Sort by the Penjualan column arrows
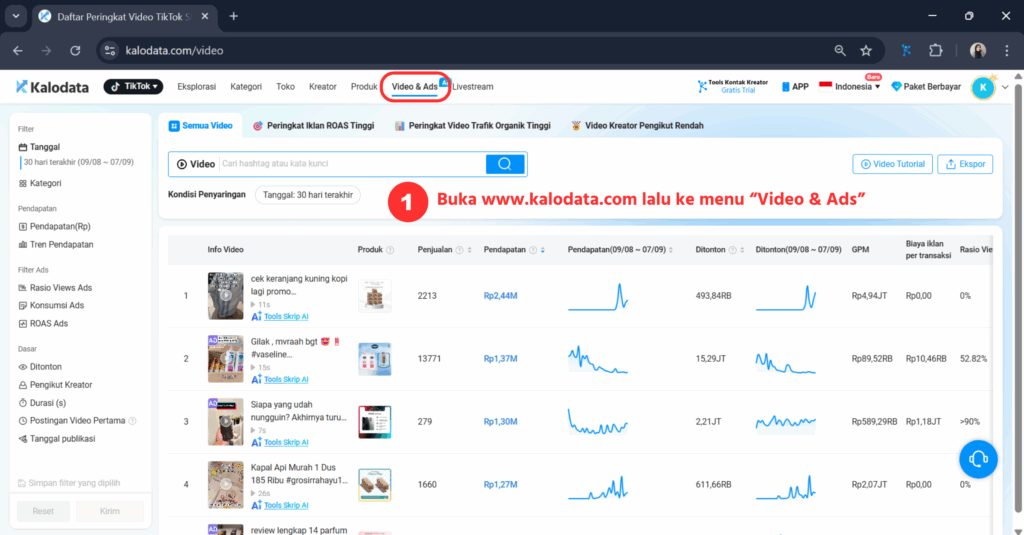This screenshot has height=535, width=1024. [469, 250]
